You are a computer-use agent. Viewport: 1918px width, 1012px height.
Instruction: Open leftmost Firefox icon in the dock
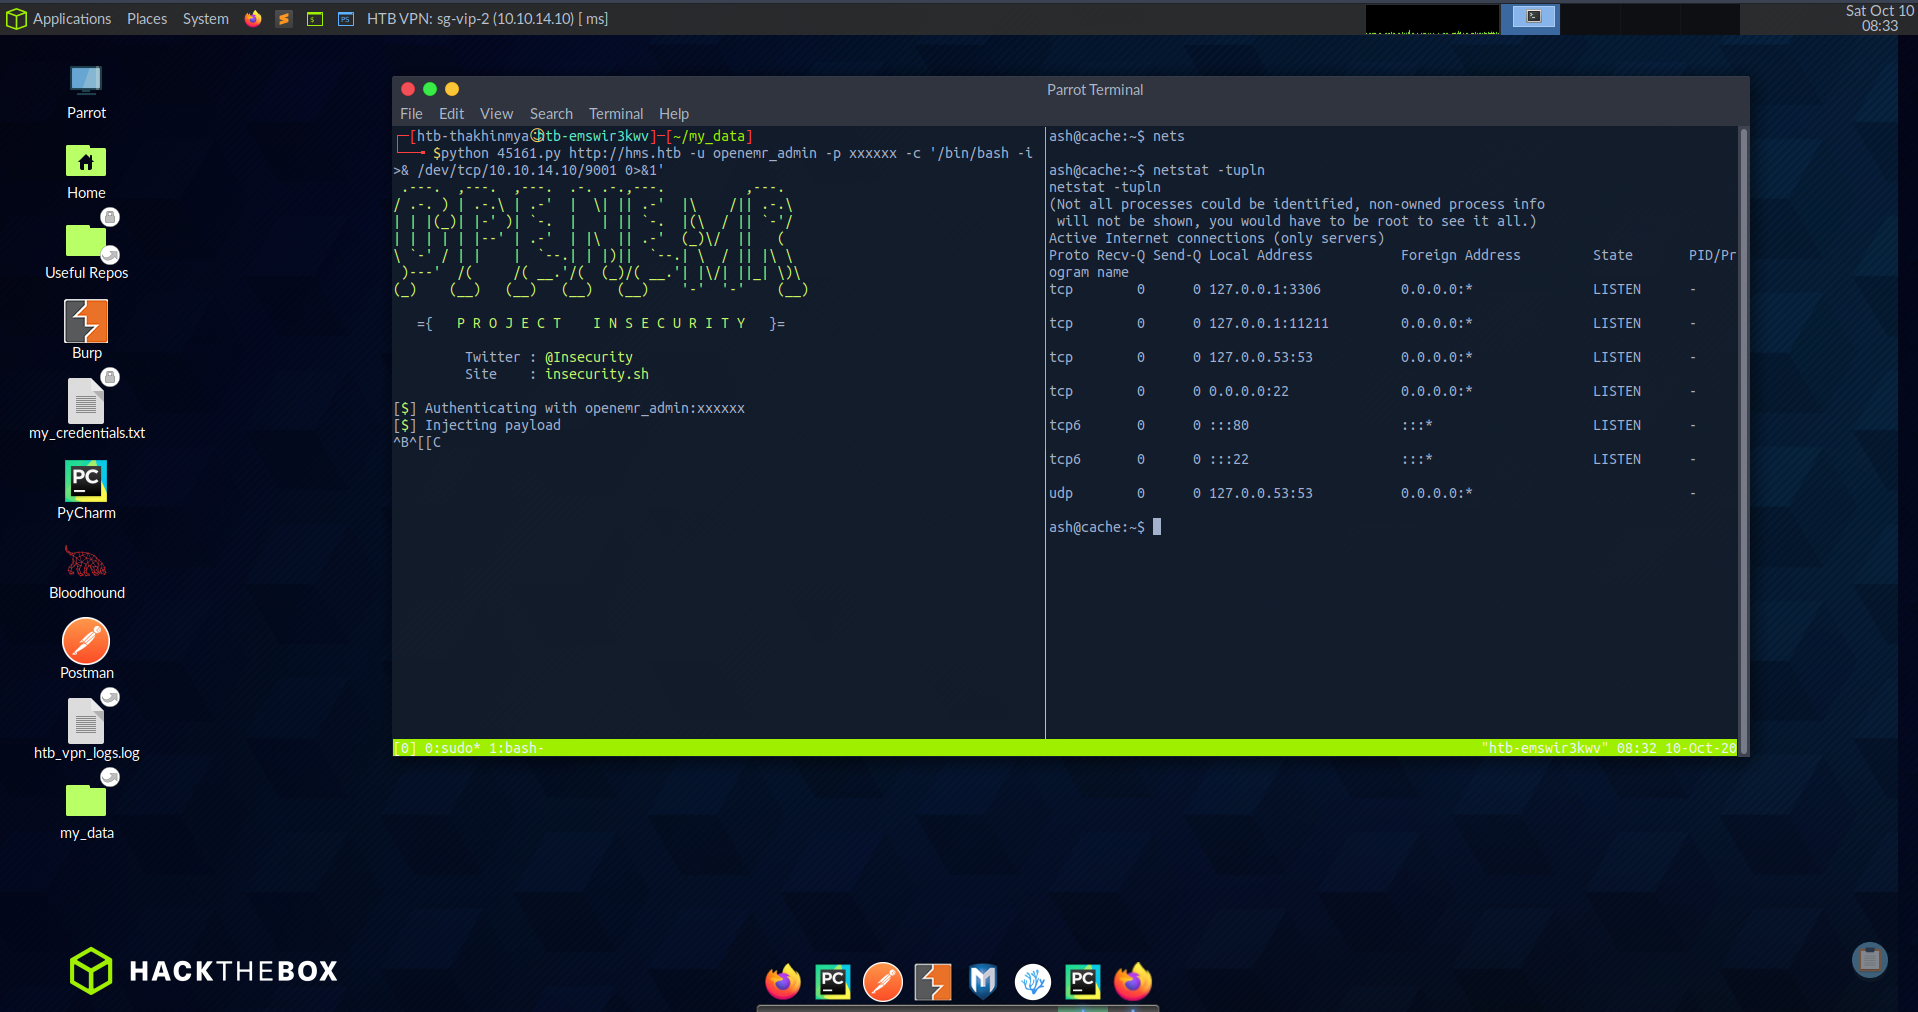(783, 982)
